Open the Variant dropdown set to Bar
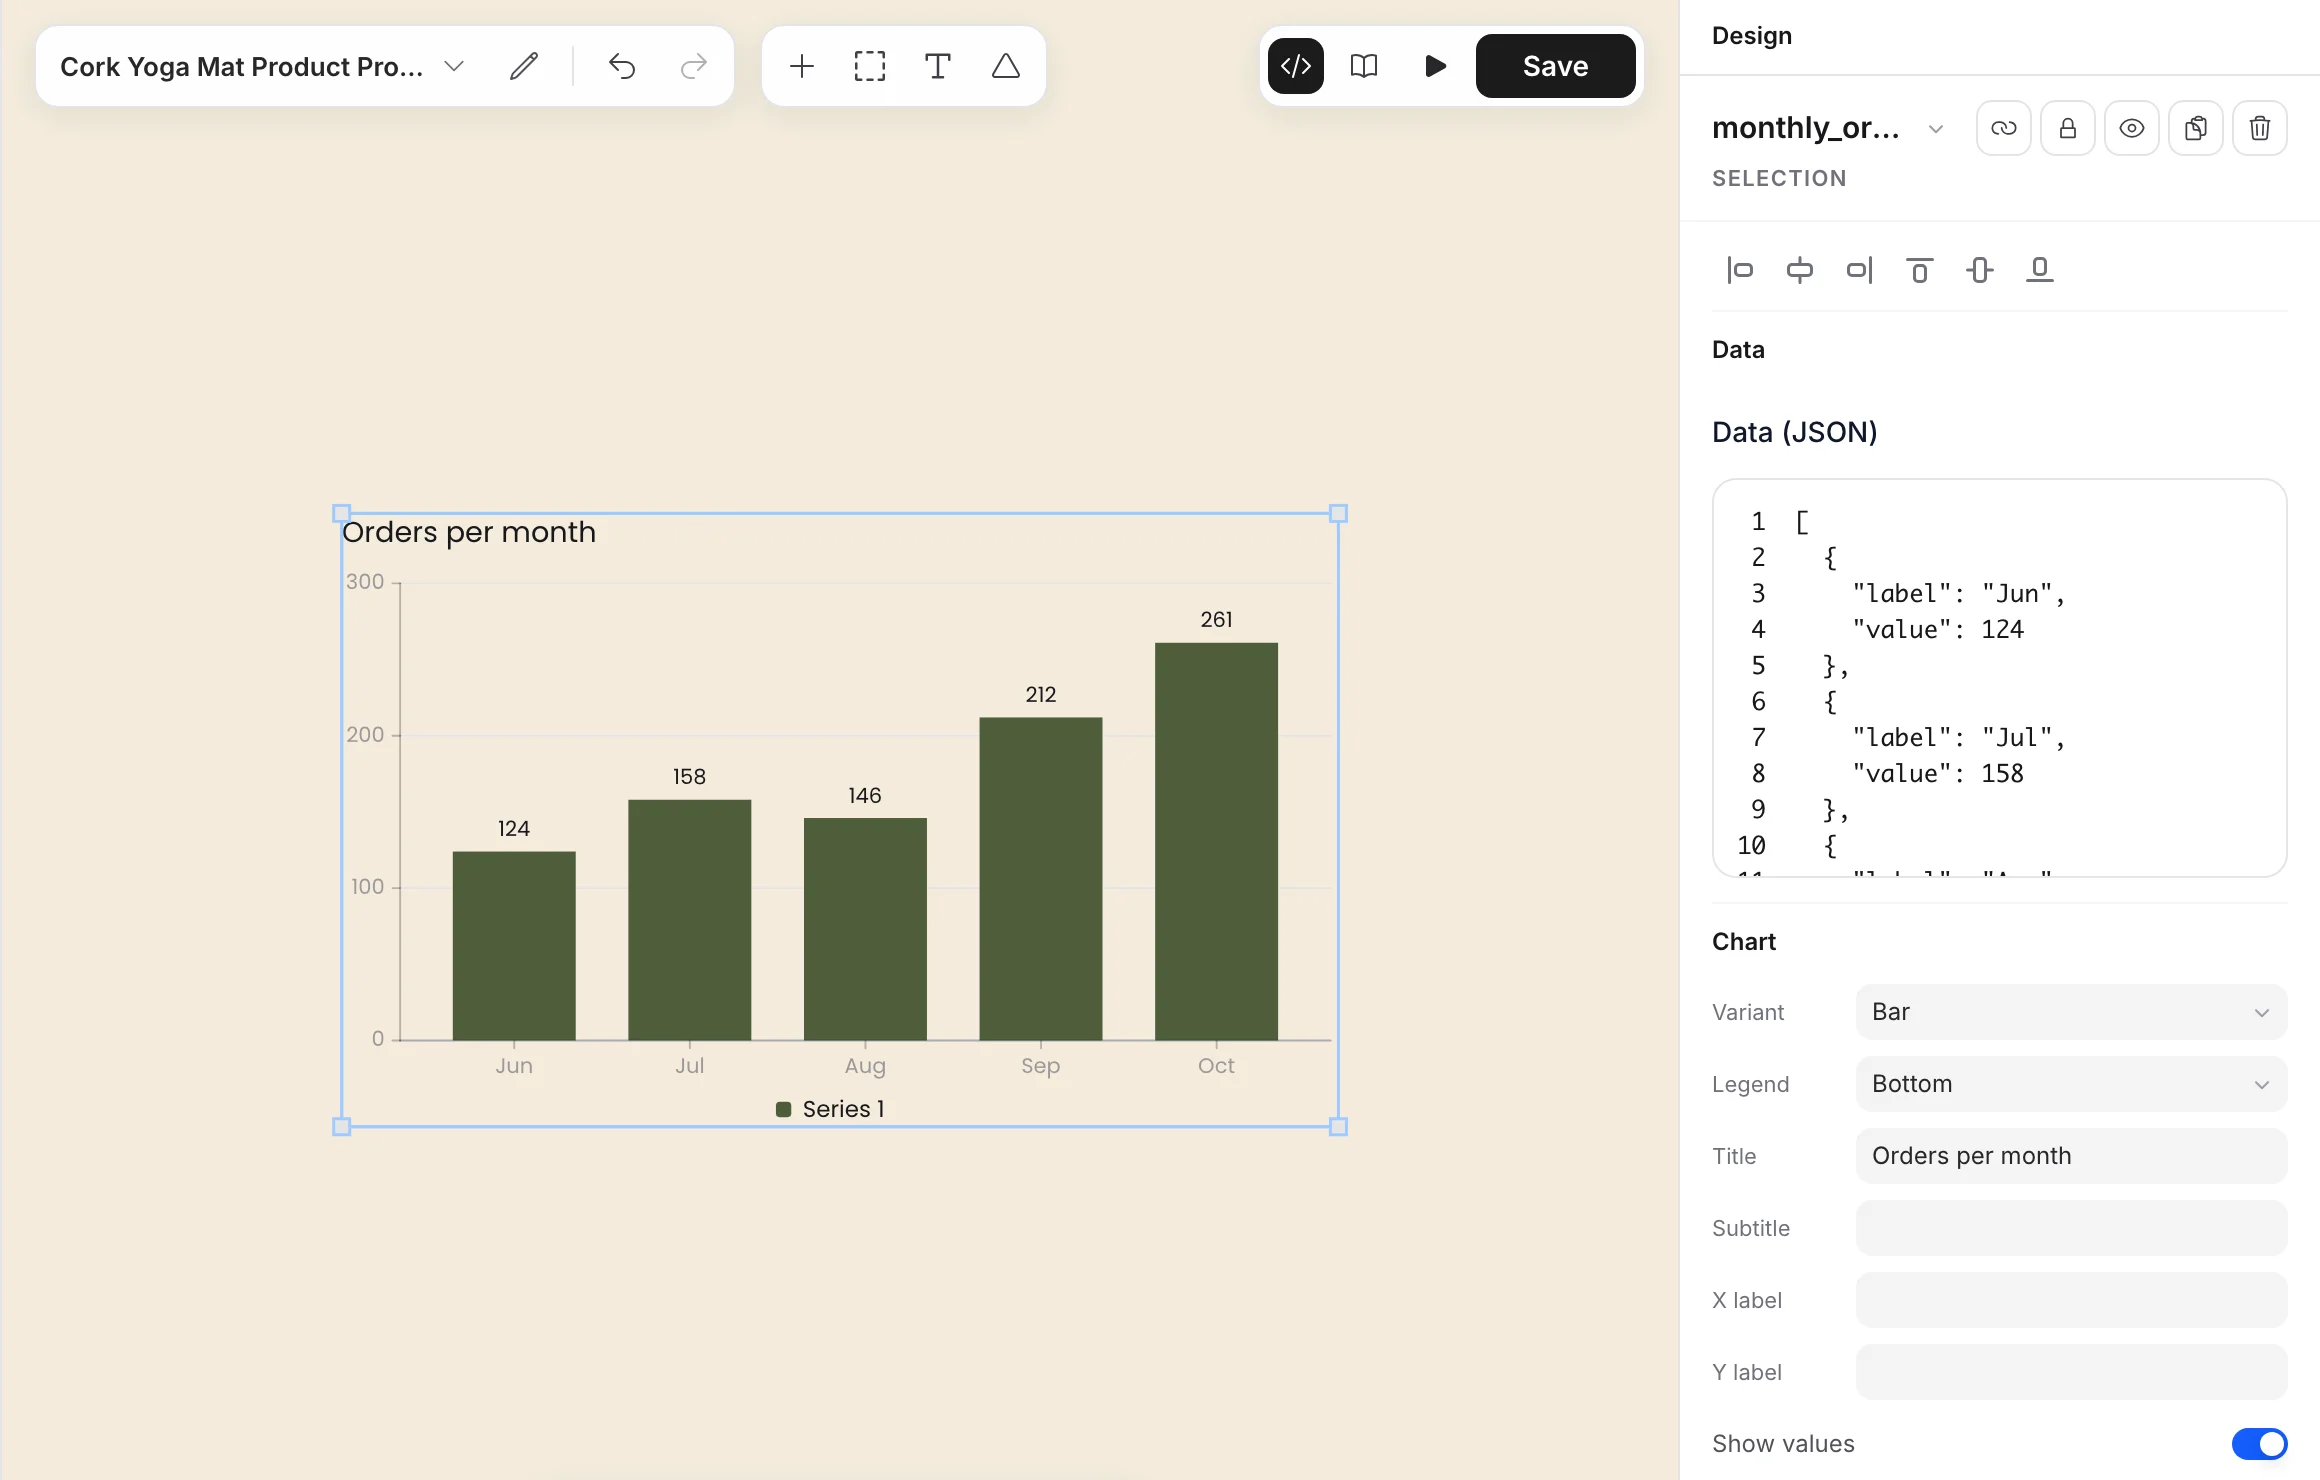This screenshot has height=1480, width=2320. click(2071, 1012)
